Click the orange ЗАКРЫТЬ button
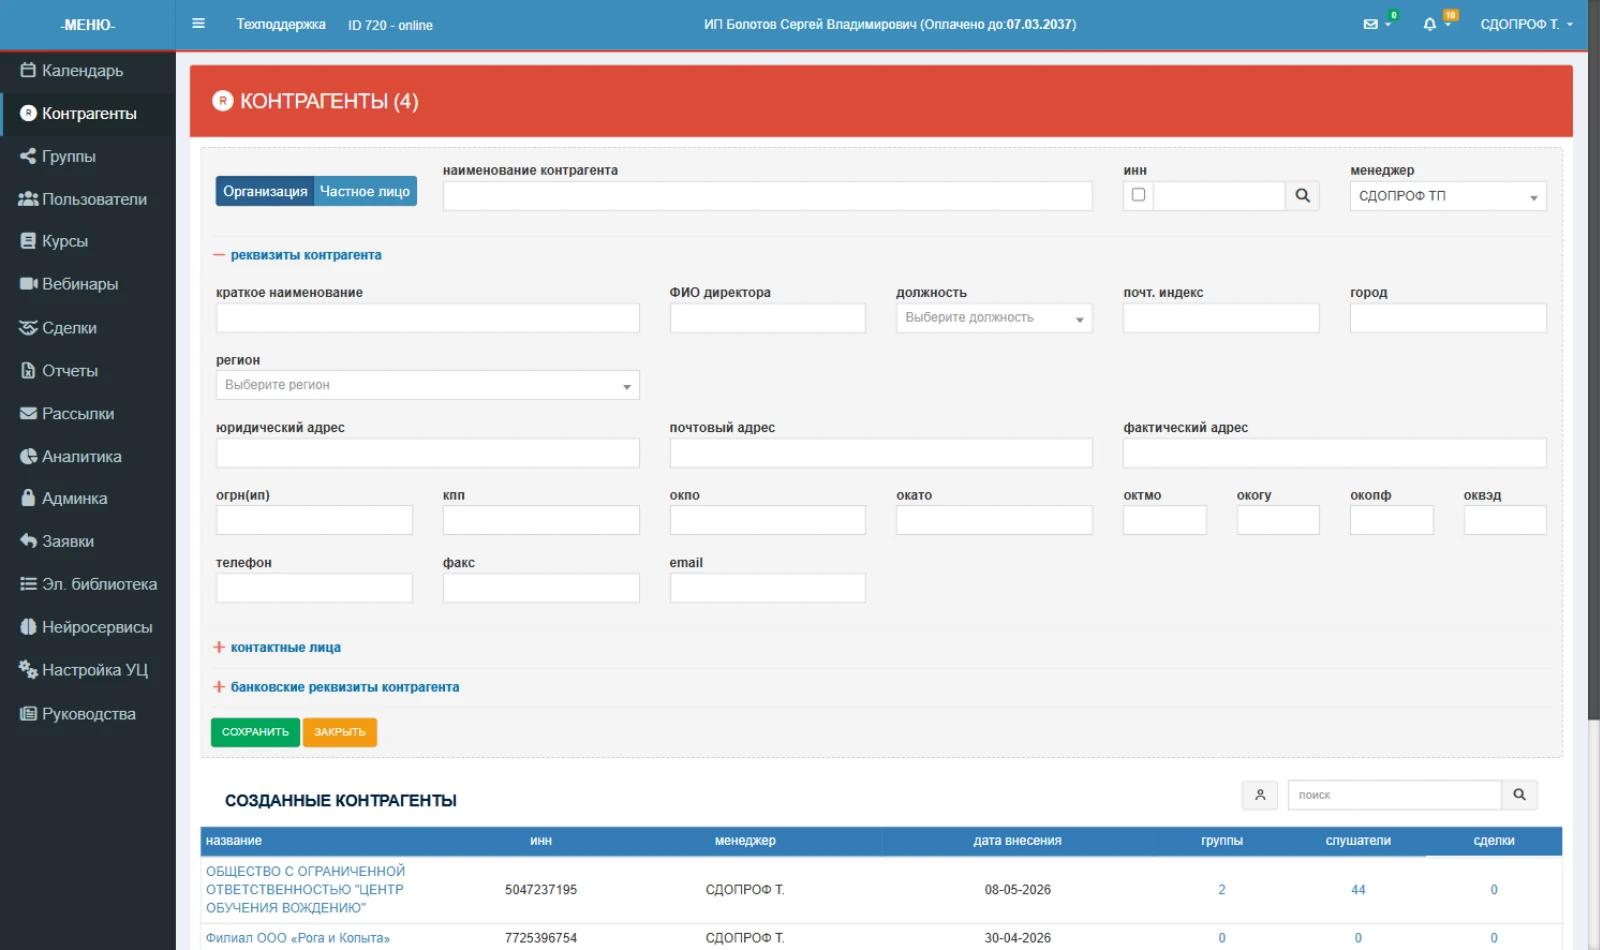 click(x=340, y=732)
